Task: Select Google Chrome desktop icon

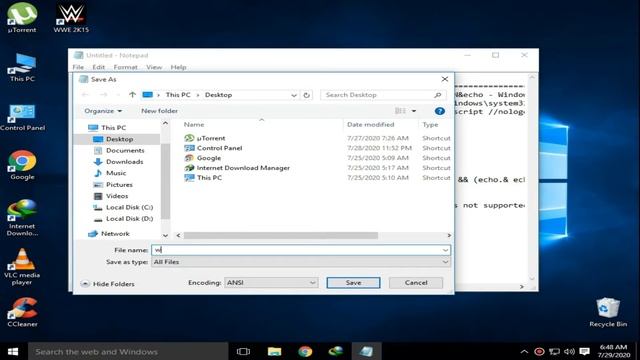Action: (x=22, y=165)
